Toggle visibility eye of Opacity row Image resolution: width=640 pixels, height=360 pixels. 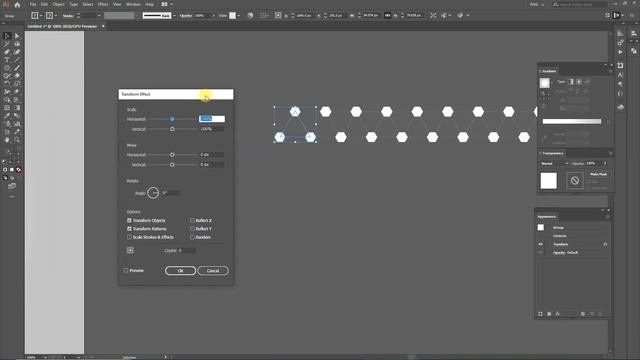point(540,253)
